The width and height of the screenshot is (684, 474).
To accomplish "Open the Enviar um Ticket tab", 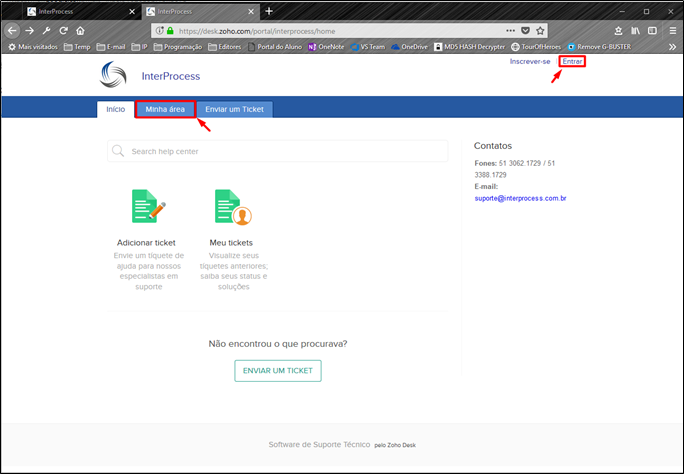I will coord(235,109).
